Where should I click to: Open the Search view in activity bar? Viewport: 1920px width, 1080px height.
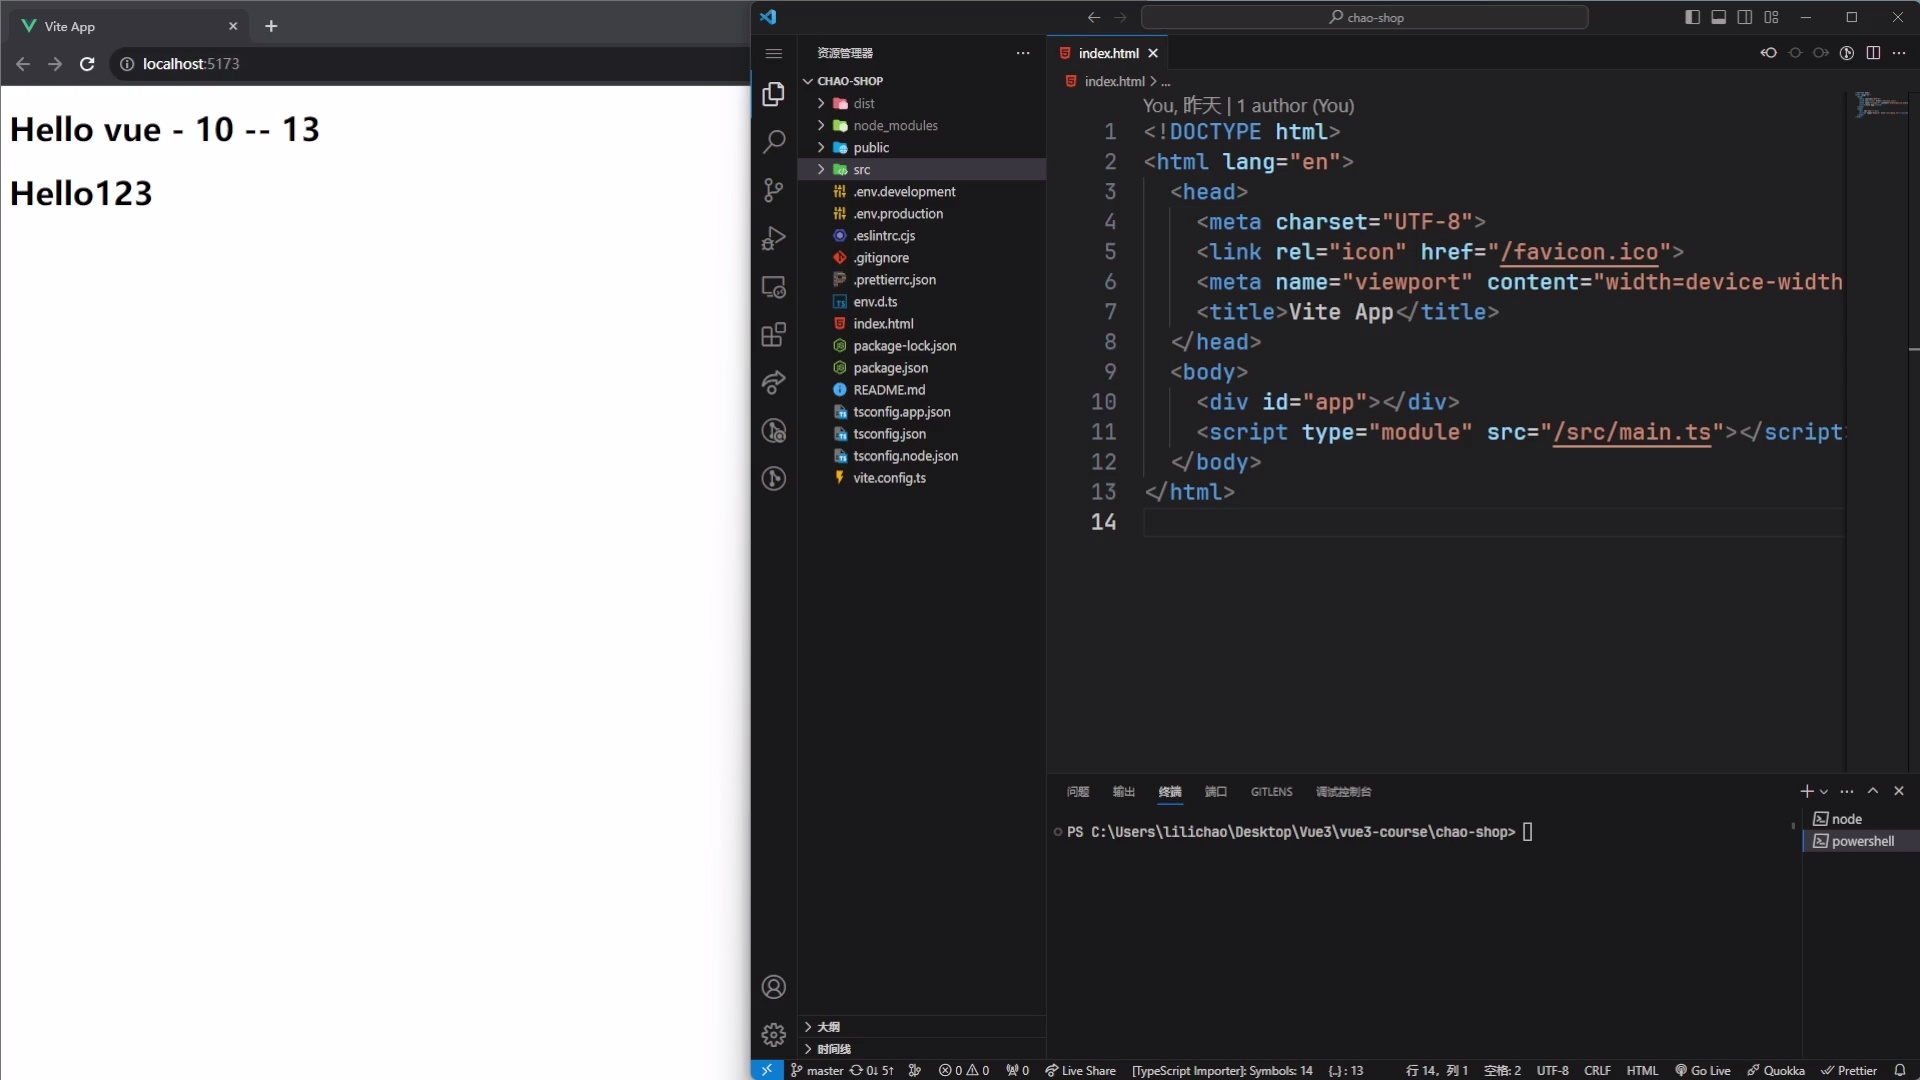coord(773,142)
